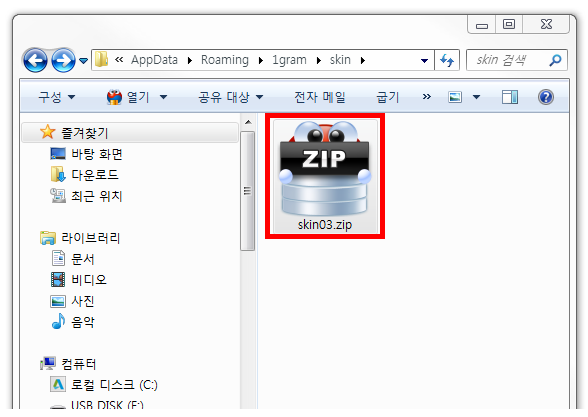Open recent pages dropdown beside Forward arrow
The height and width of the screenshot is (417, 588).
point(83,60)
